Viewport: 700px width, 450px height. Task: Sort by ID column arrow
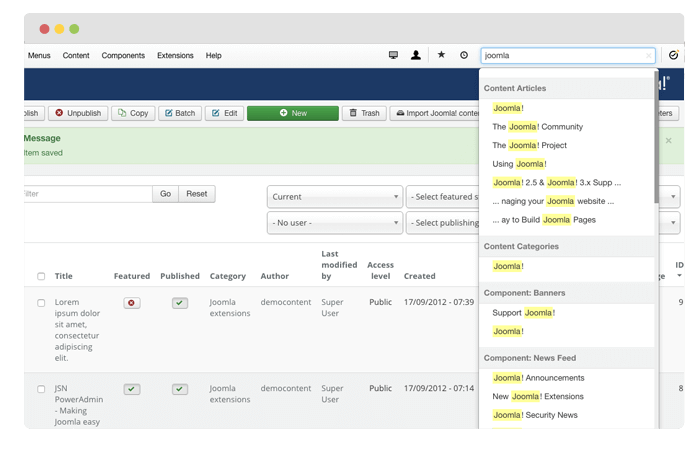[x=679, y=275]
